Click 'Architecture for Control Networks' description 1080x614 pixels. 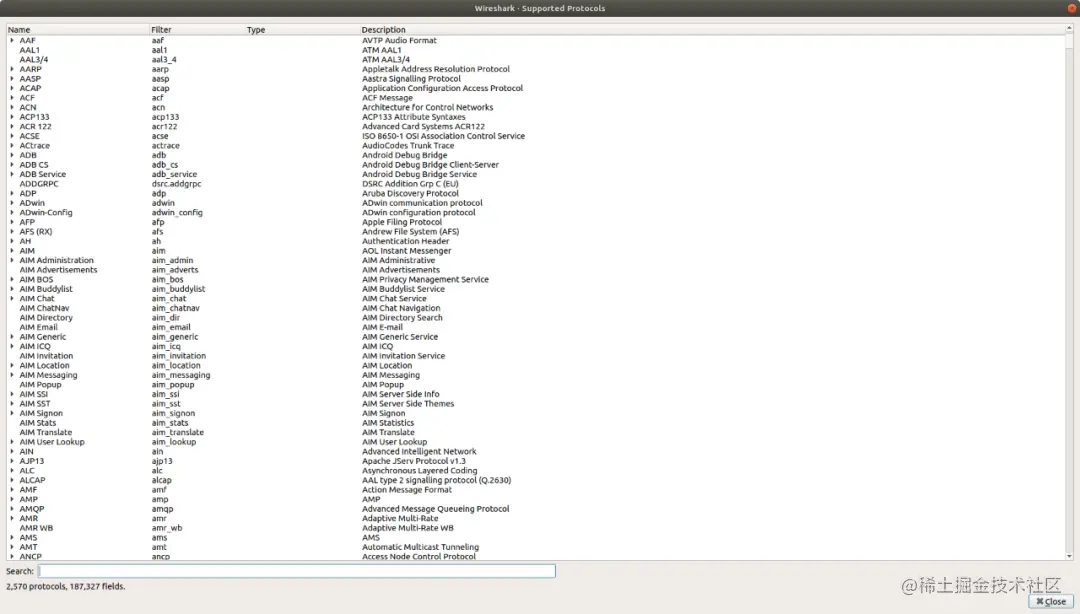click(x=428, y=108)
